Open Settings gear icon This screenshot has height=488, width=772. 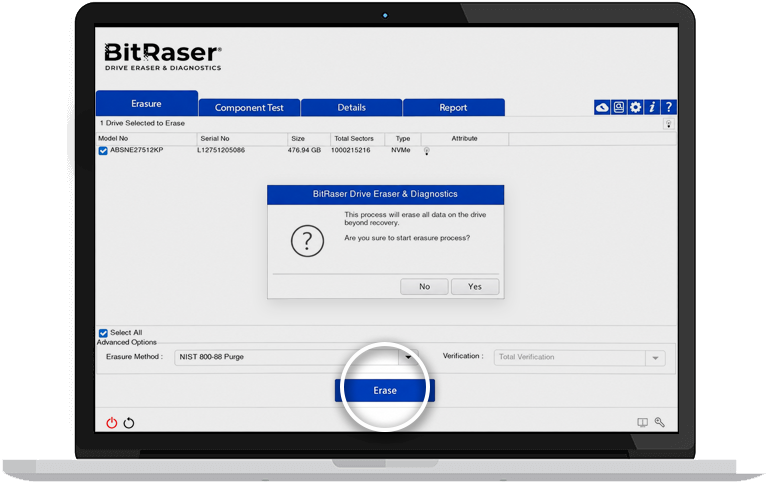click(x=635, y=107)
